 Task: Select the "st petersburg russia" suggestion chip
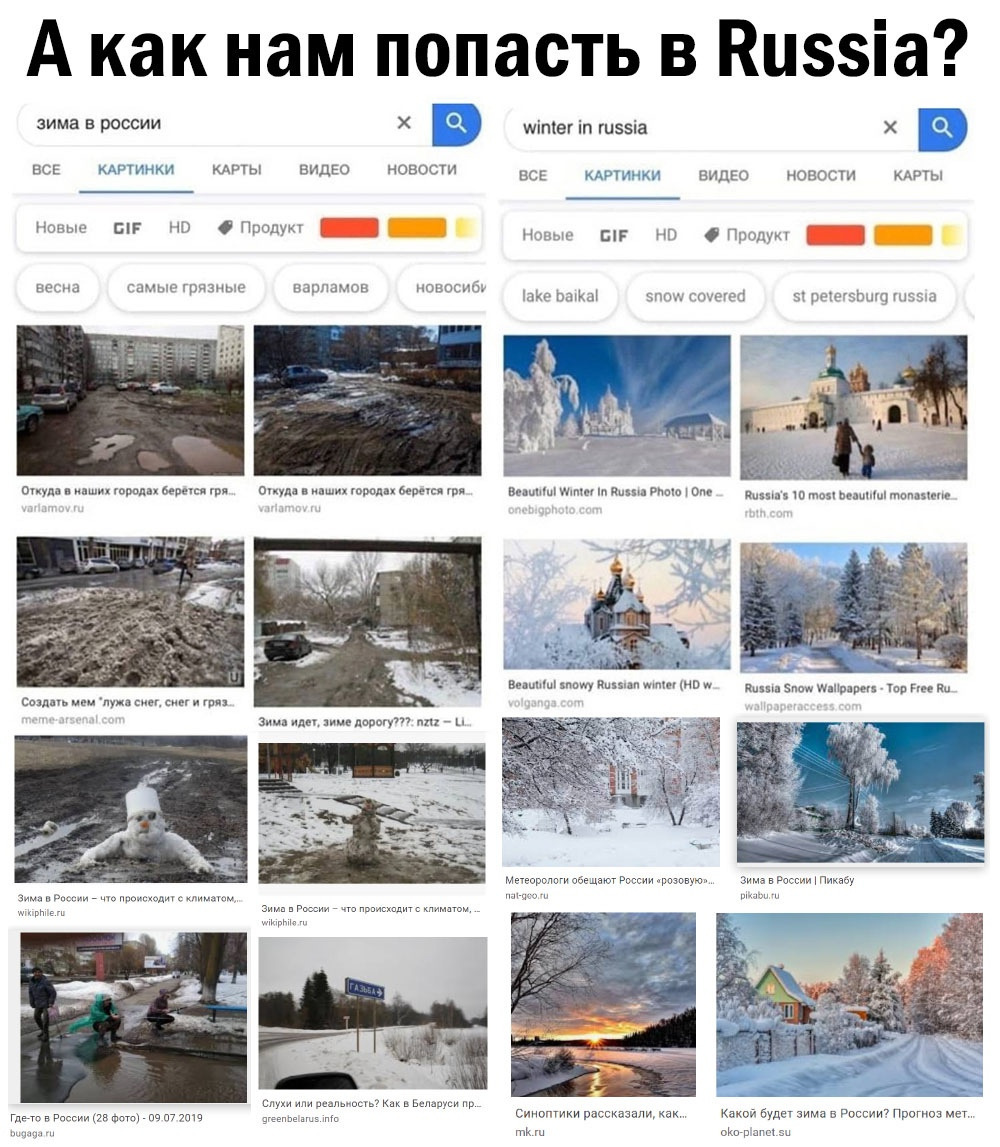click(865, 296)
